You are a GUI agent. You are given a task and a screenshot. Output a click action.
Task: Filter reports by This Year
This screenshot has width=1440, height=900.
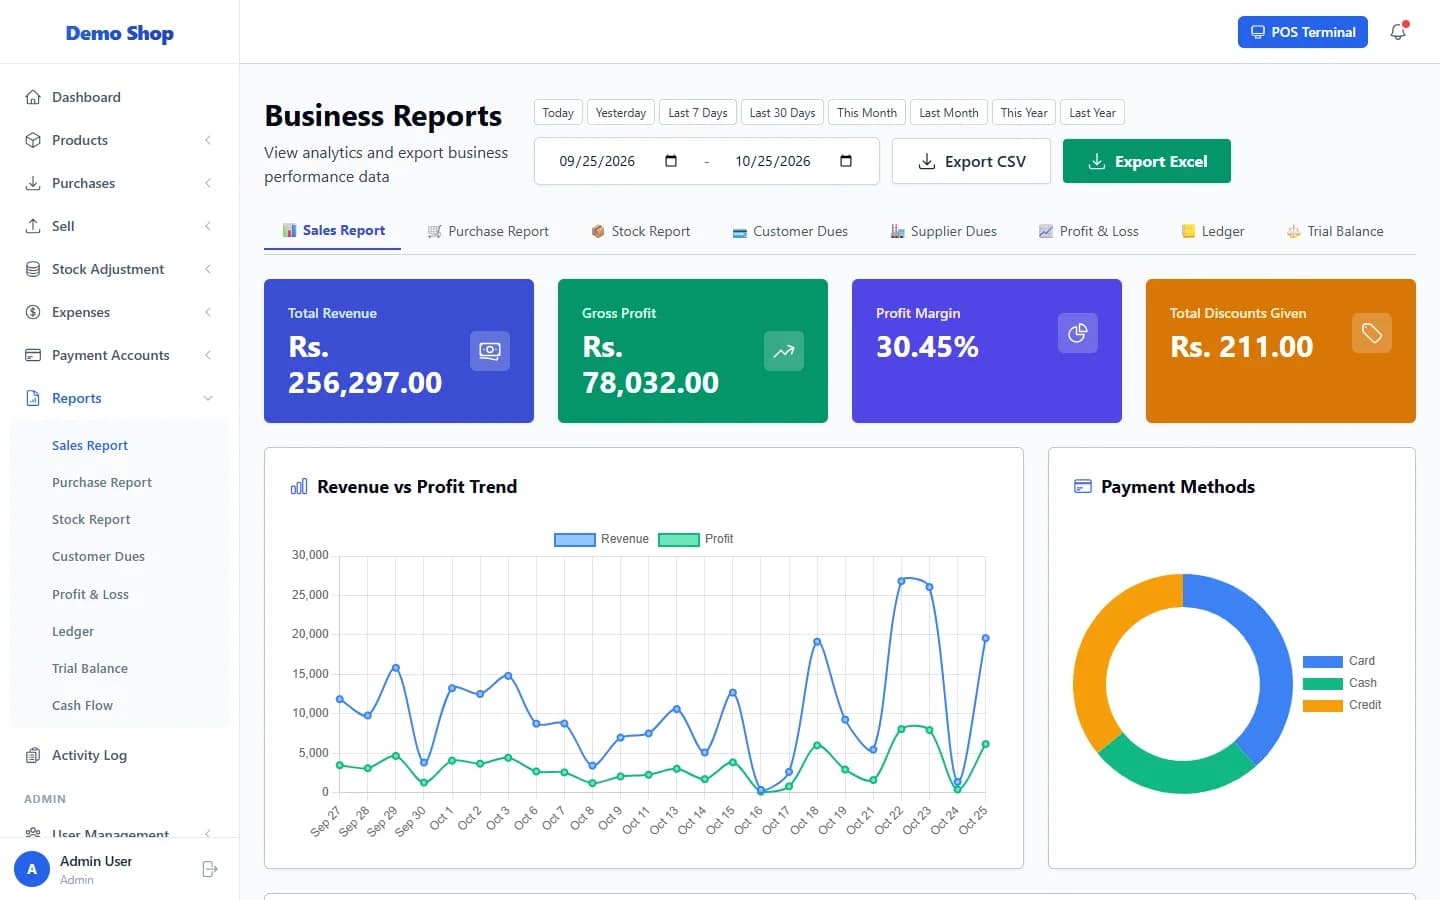(1024, 113)
